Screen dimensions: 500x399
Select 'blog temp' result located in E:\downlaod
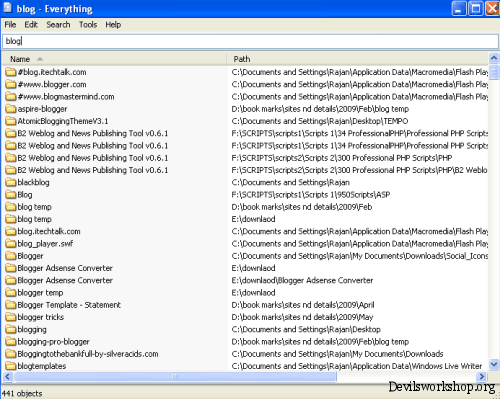34,219
